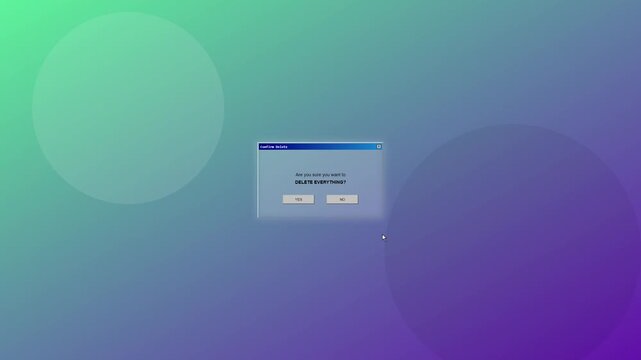Click the 'Are you sure you want to' text
Viewport: 641px width, 360px height.
[320, 174]
